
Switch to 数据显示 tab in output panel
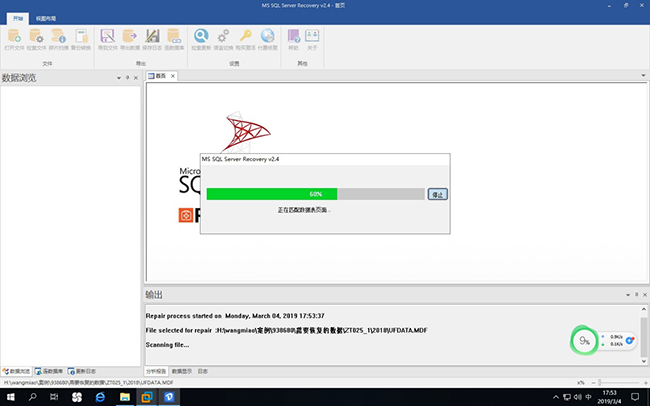click(182, 371)
